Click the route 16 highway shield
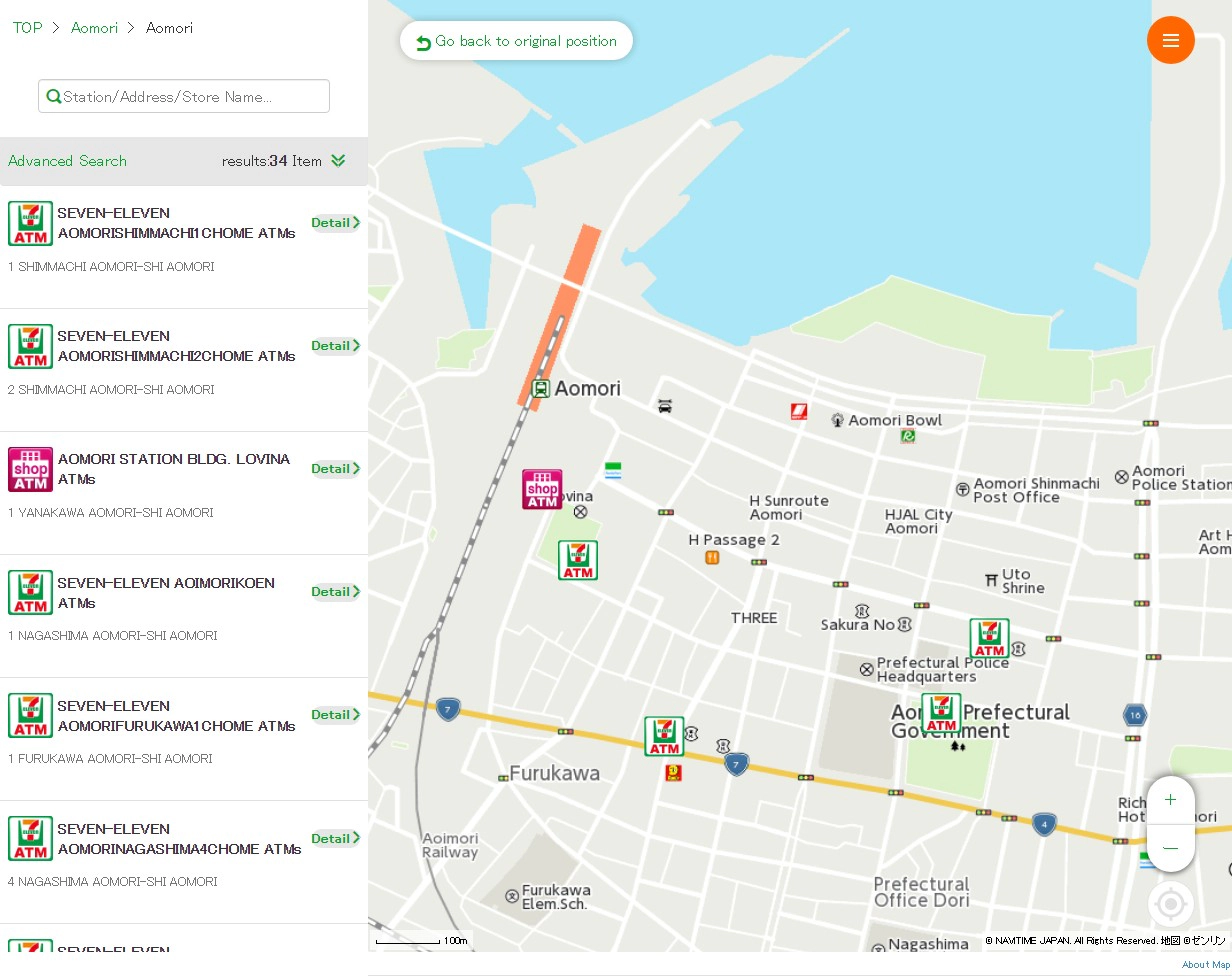 click(1134, 715)
